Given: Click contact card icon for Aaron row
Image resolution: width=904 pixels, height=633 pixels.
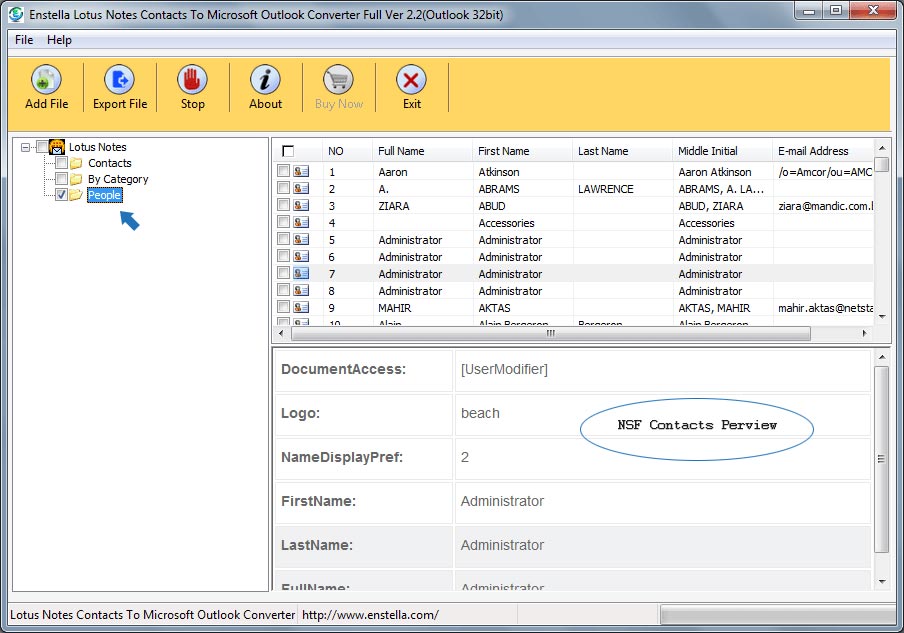Looking at the screenshot, I should [x=301, y=172].
